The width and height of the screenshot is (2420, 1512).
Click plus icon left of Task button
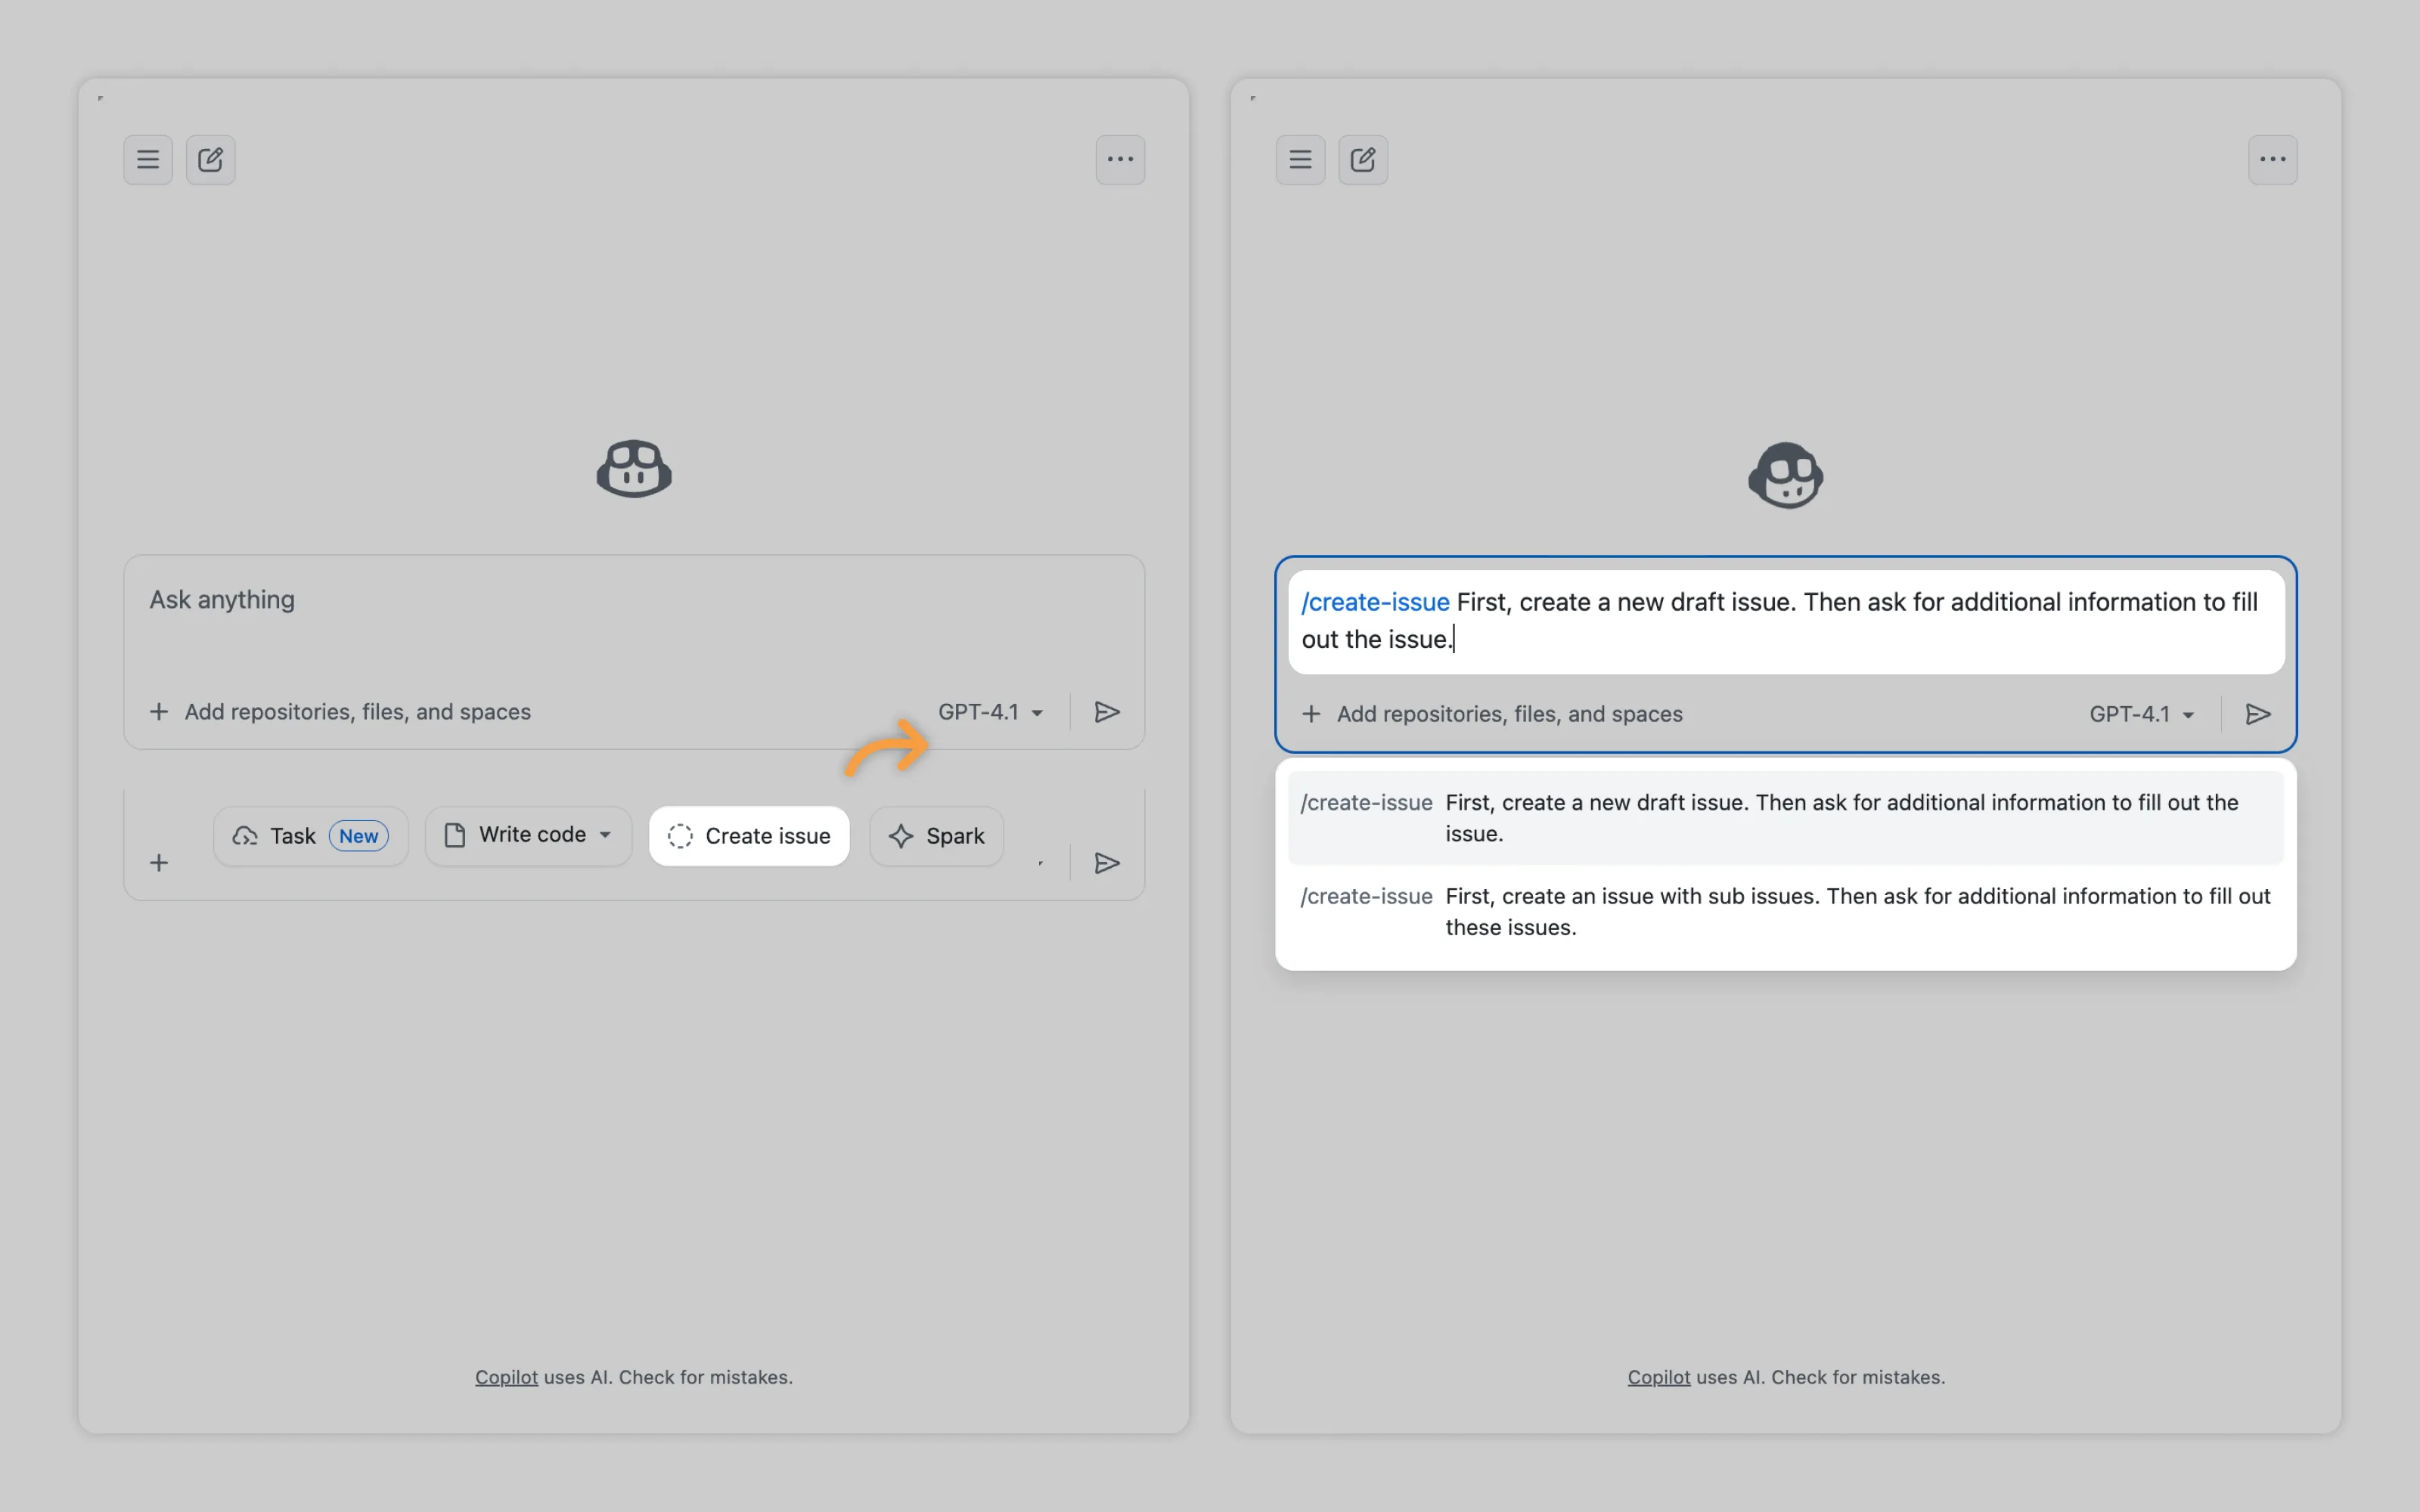click(159, 863)
